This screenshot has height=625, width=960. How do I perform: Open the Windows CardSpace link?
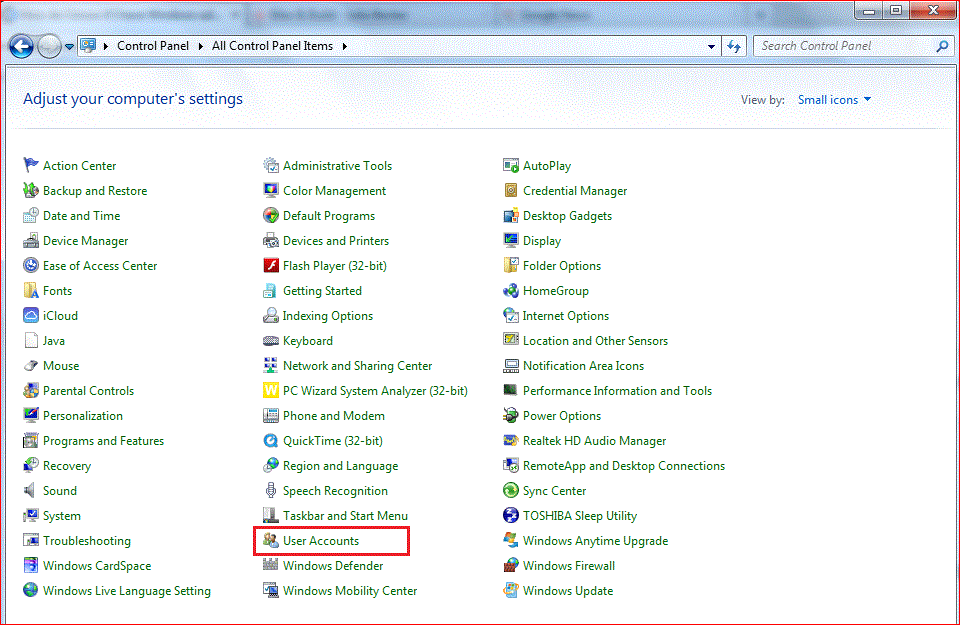click(x=97, y=566)
